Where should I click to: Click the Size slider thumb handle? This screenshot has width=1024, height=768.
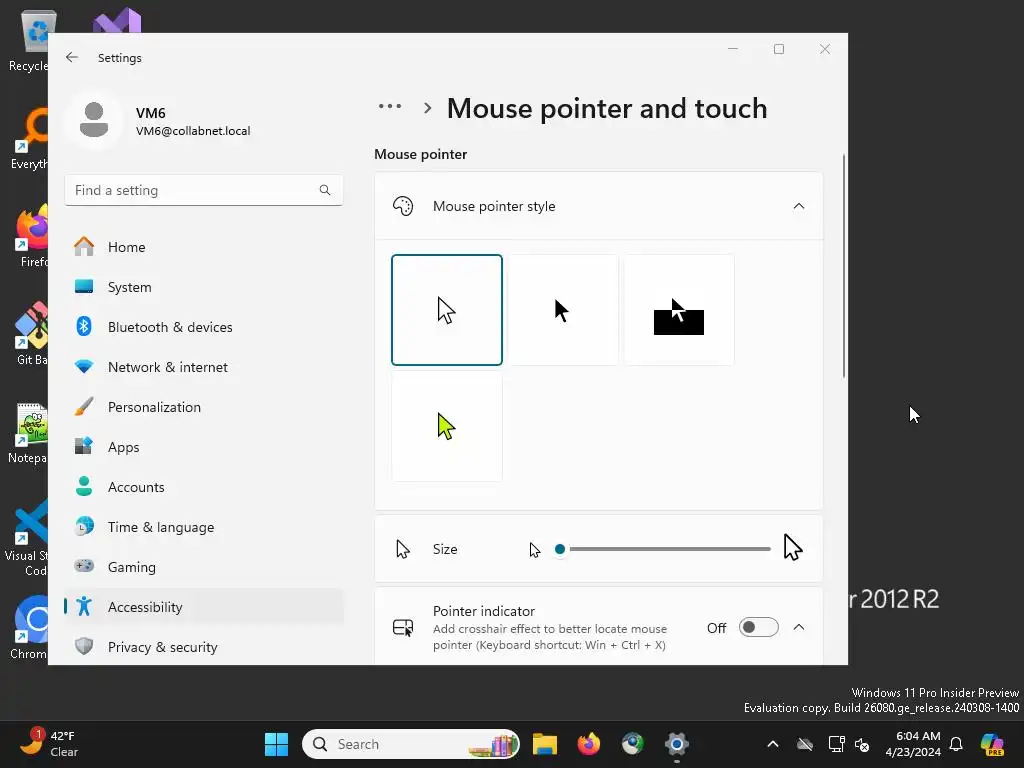pyautogui.click(x=560, y=549)
